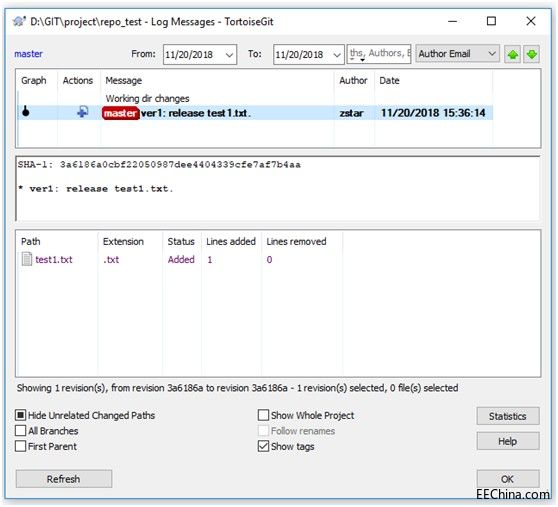Click the TortoiseGit title bar icon
Viewport: 558px width, 507px height.
pos(19,21)
